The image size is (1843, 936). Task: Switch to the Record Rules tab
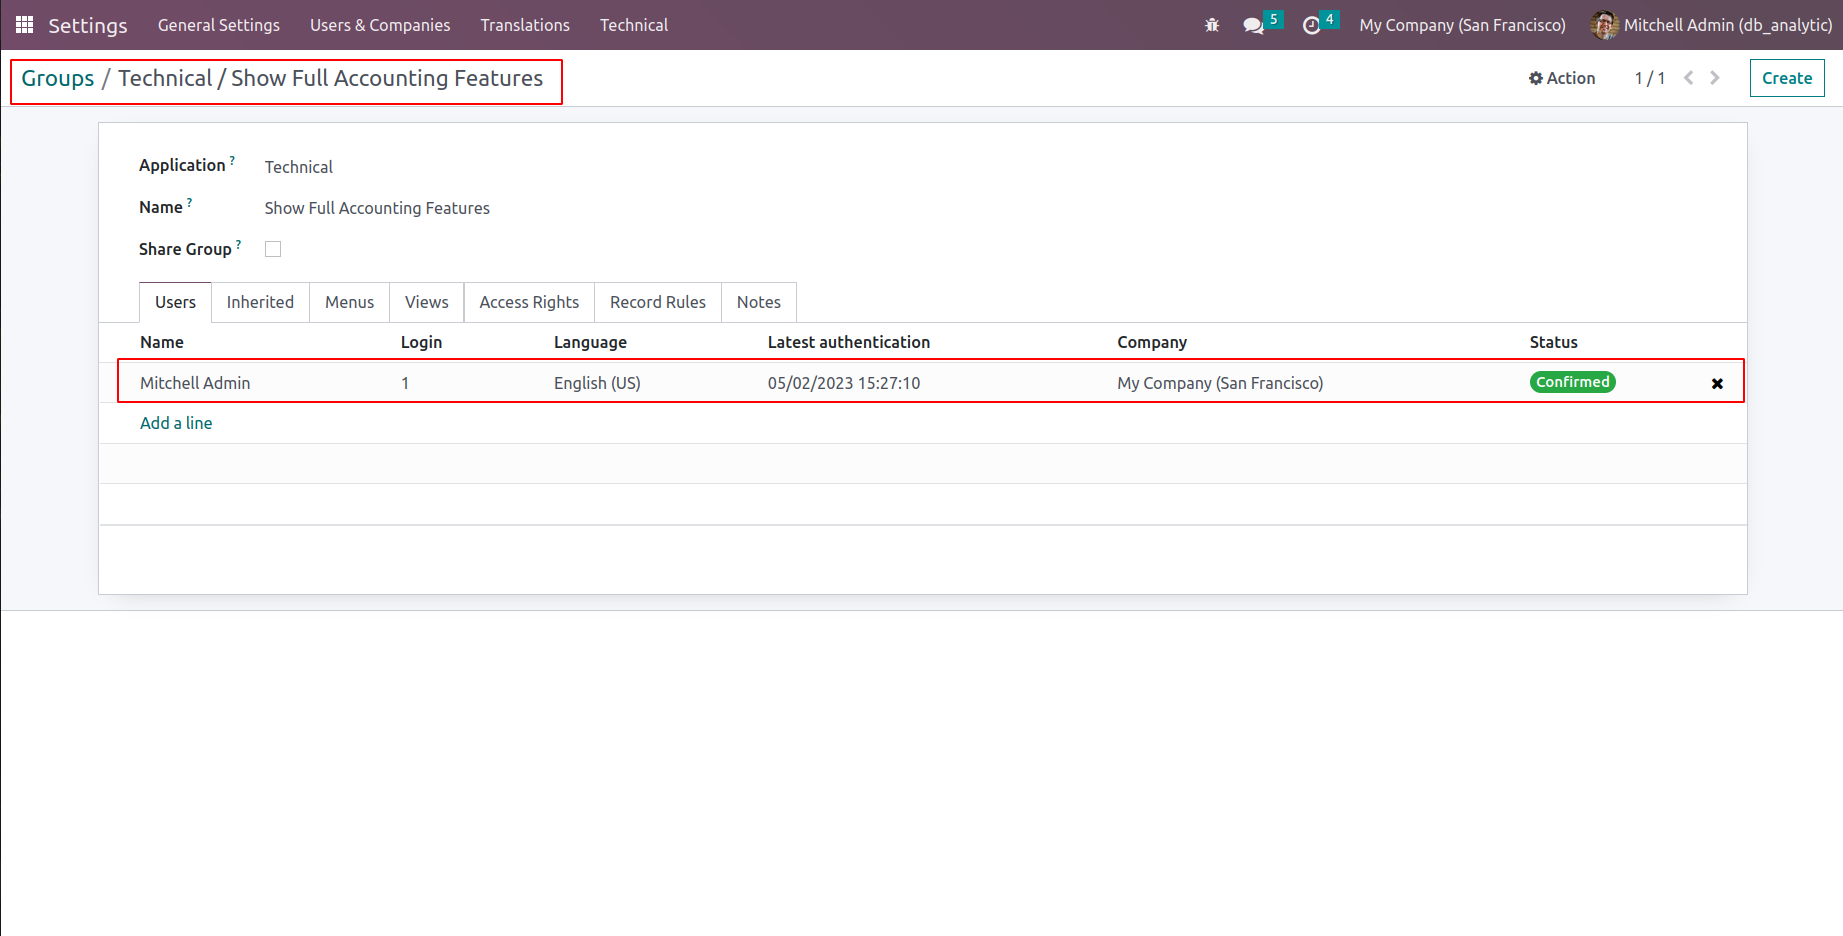click(657, 302)
